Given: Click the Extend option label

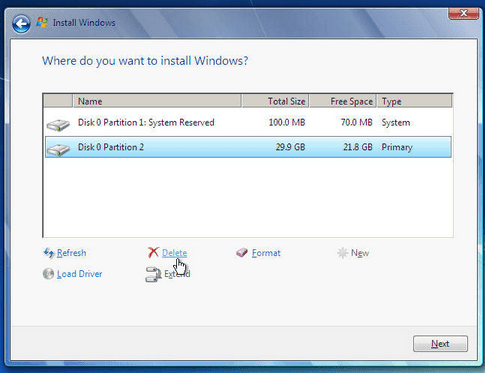Looking at the screenshot, I should coord(177,274).
